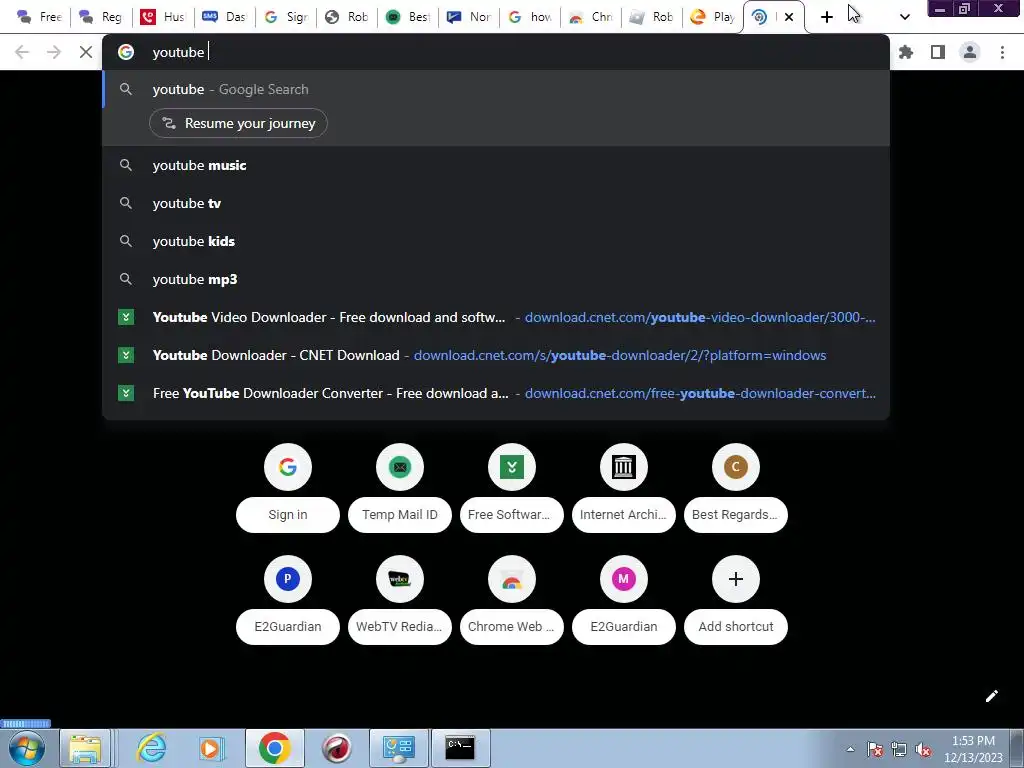Click the forward navigation arrow
Image resolution: width=1024 pixels, height=768 pixels.
[54, 52]
